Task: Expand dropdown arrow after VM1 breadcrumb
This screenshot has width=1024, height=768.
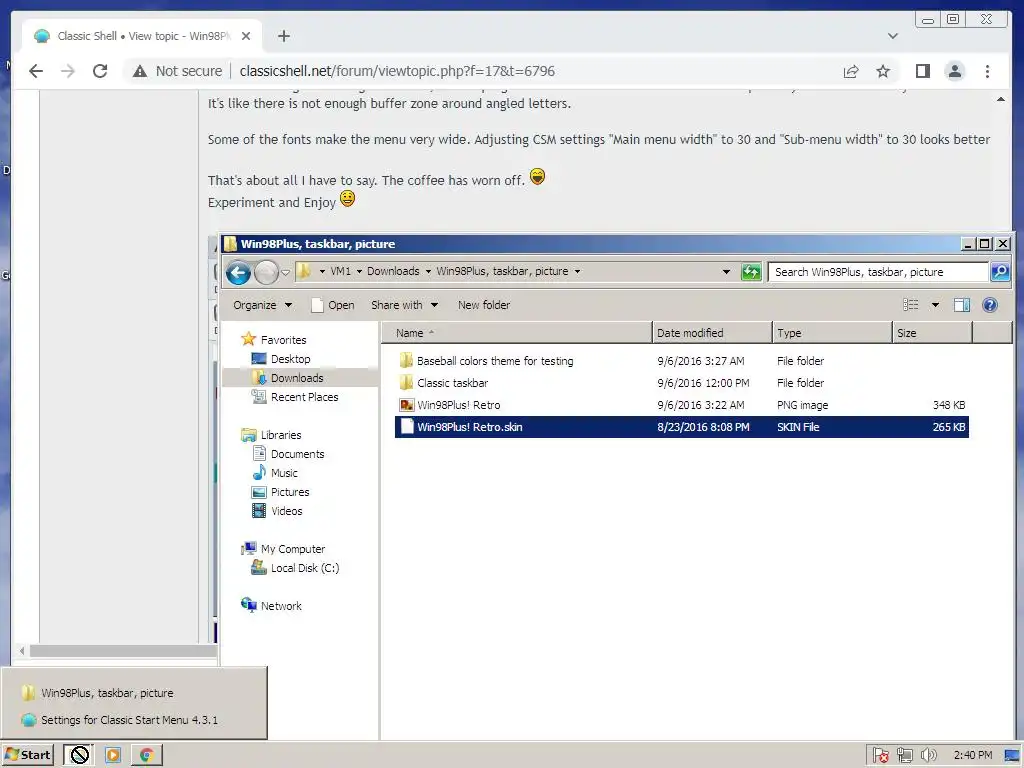Action: pos(359,272)
